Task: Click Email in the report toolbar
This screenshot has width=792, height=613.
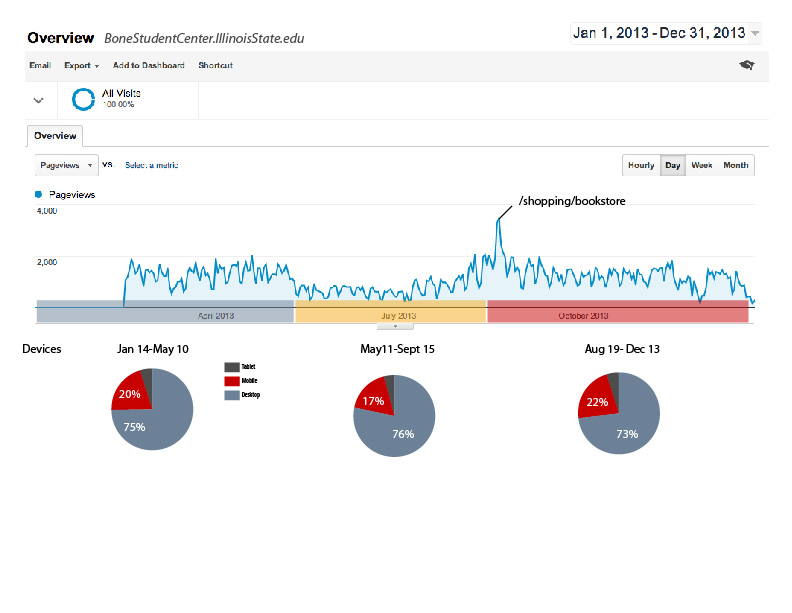Action: [40, 65]
